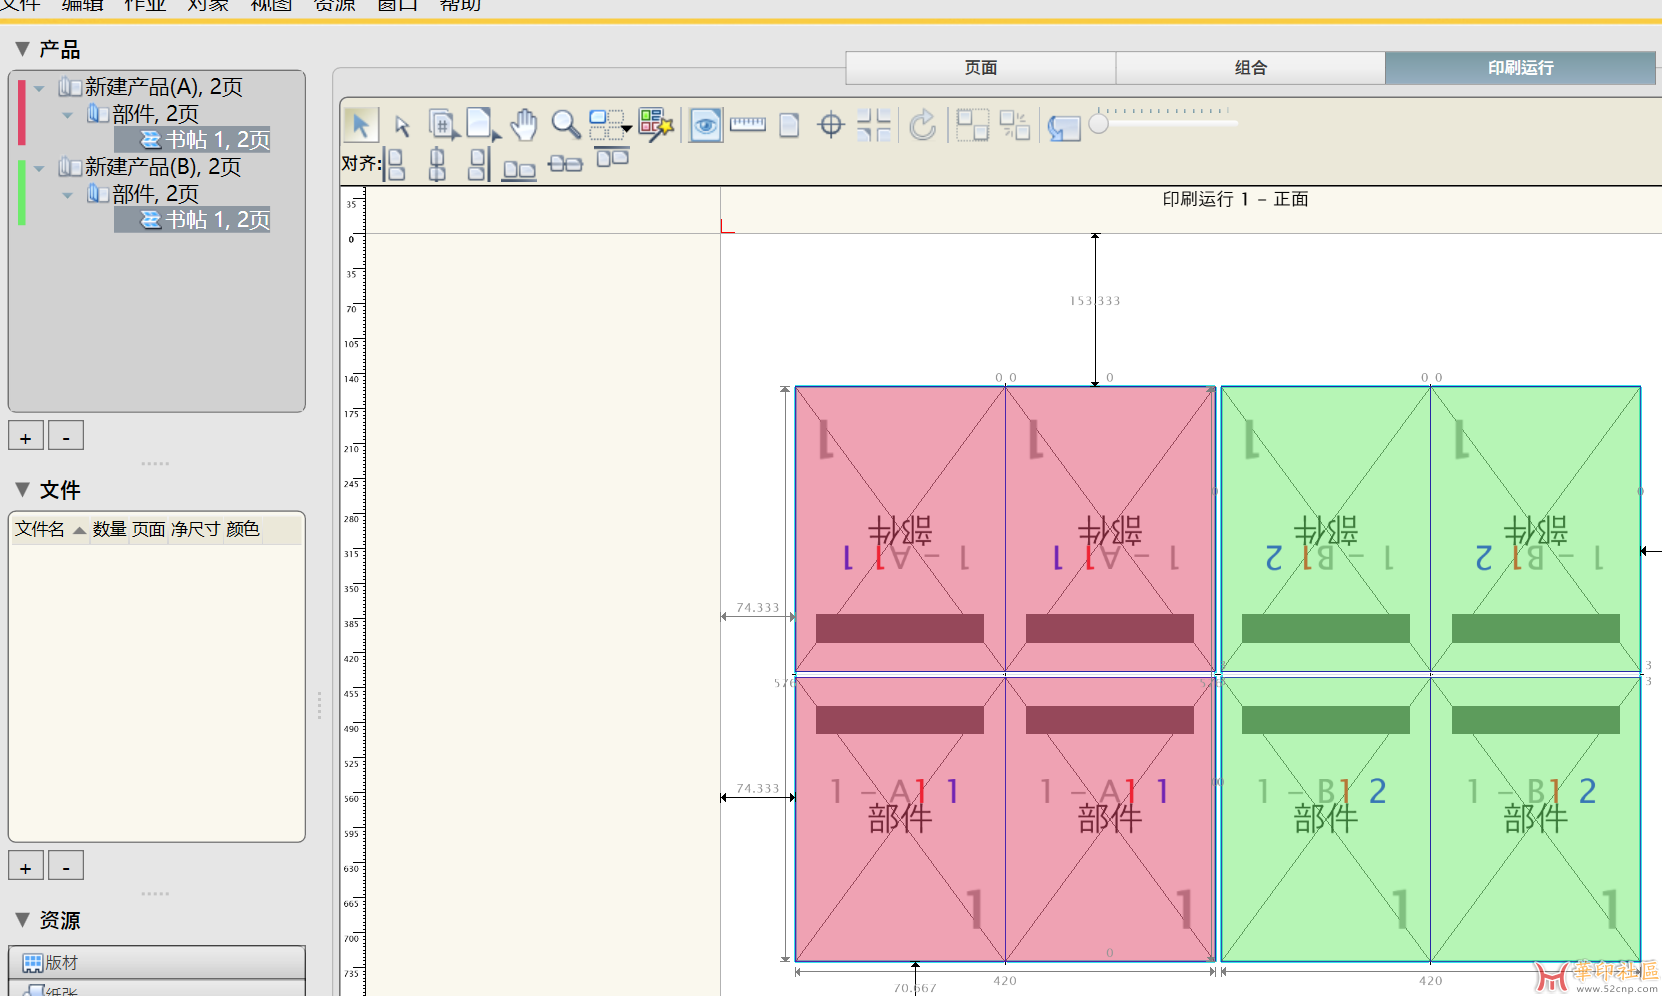1662x996 pixels.
Task: Select top-right green upside-down B page
Action: pos(1536,529)
